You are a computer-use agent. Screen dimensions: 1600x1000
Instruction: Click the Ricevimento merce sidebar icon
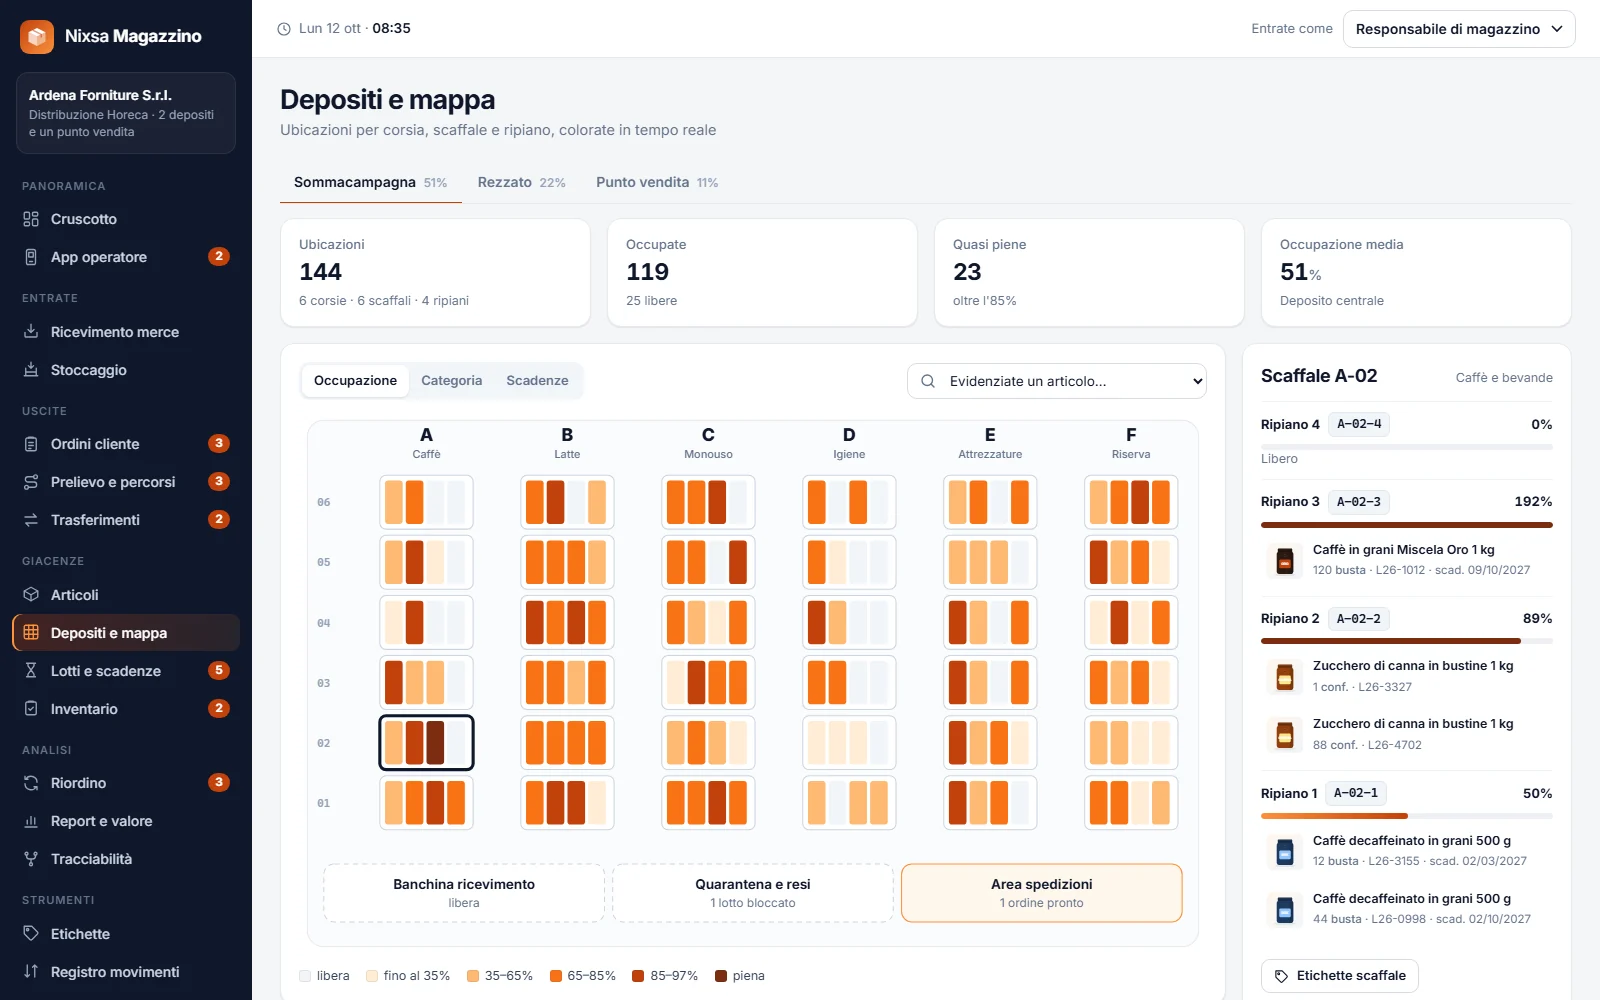click(x=31, y=332)
